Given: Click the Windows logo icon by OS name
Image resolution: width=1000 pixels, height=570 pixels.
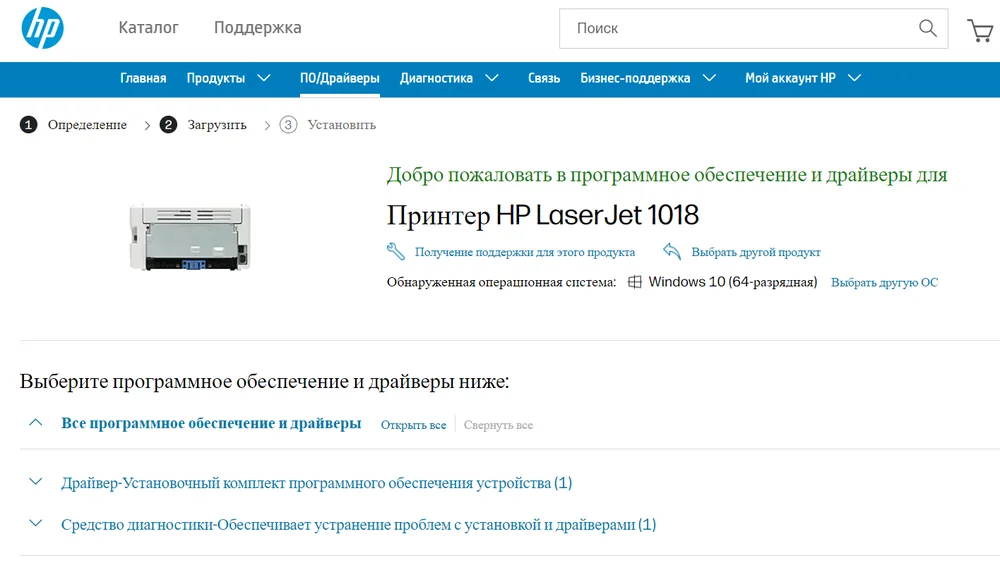Looking at the screenshot, I should click(635, 282).
